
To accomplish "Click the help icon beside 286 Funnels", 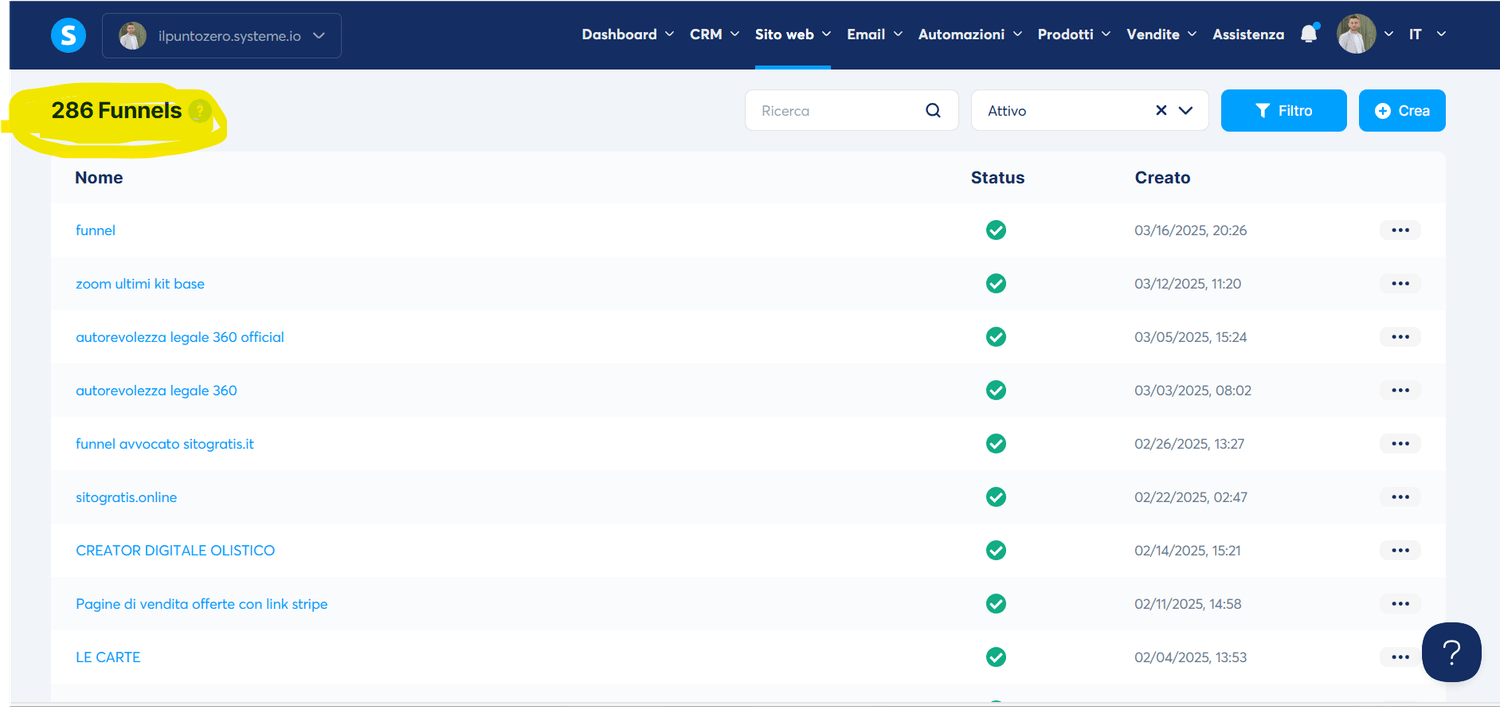I will [x=200, y=111].
